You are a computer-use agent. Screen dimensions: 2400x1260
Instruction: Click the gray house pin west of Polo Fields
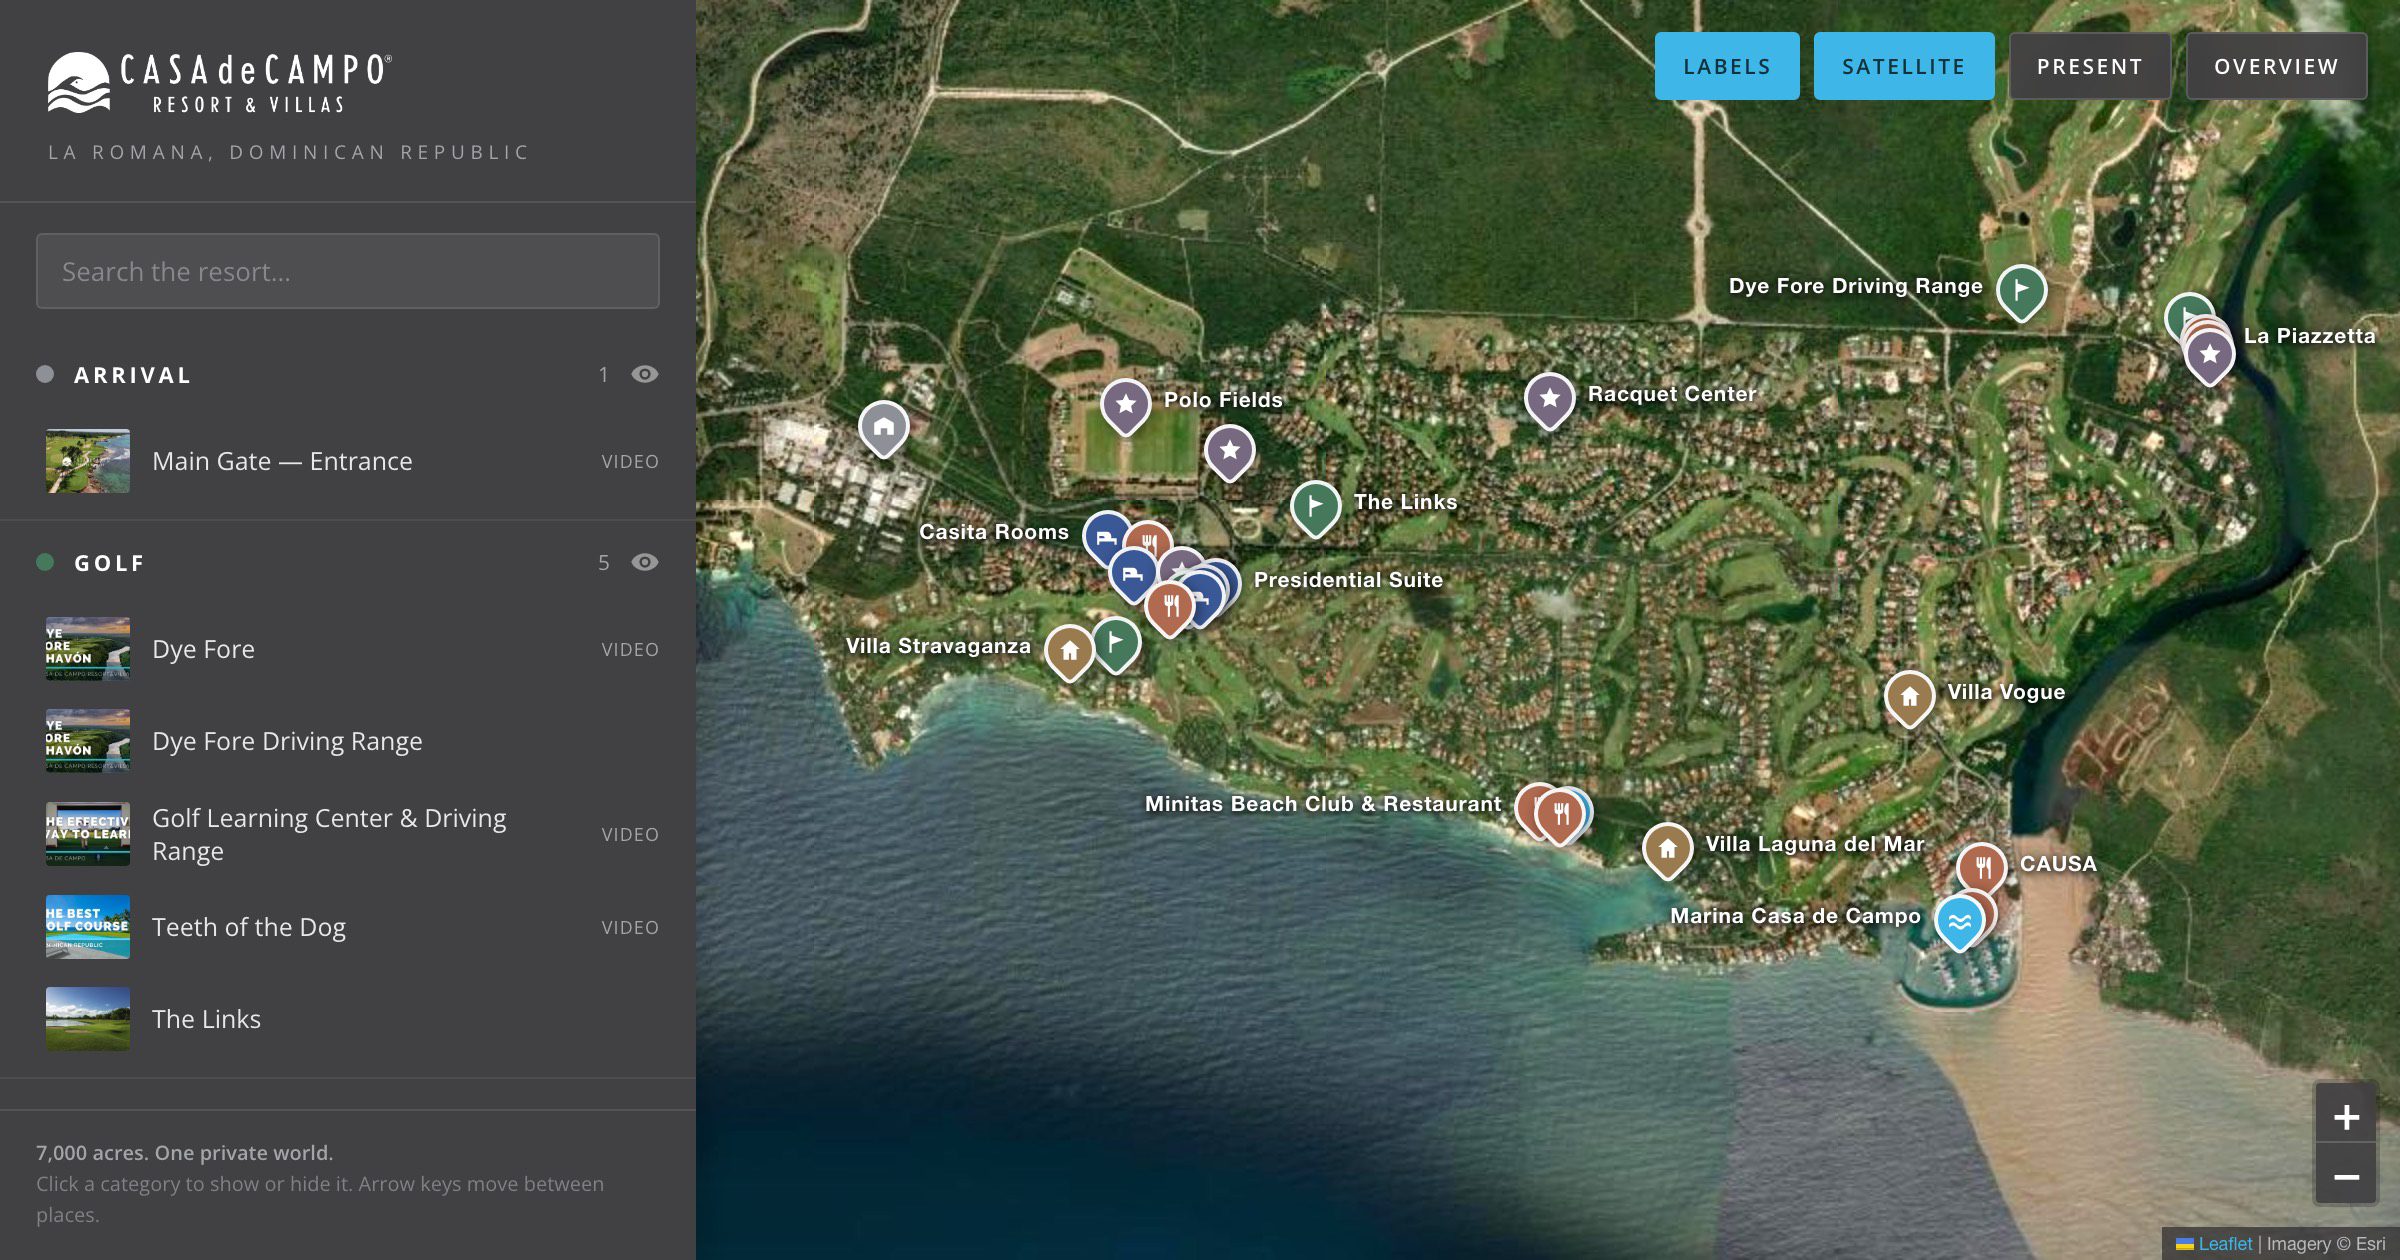(884, 427)
